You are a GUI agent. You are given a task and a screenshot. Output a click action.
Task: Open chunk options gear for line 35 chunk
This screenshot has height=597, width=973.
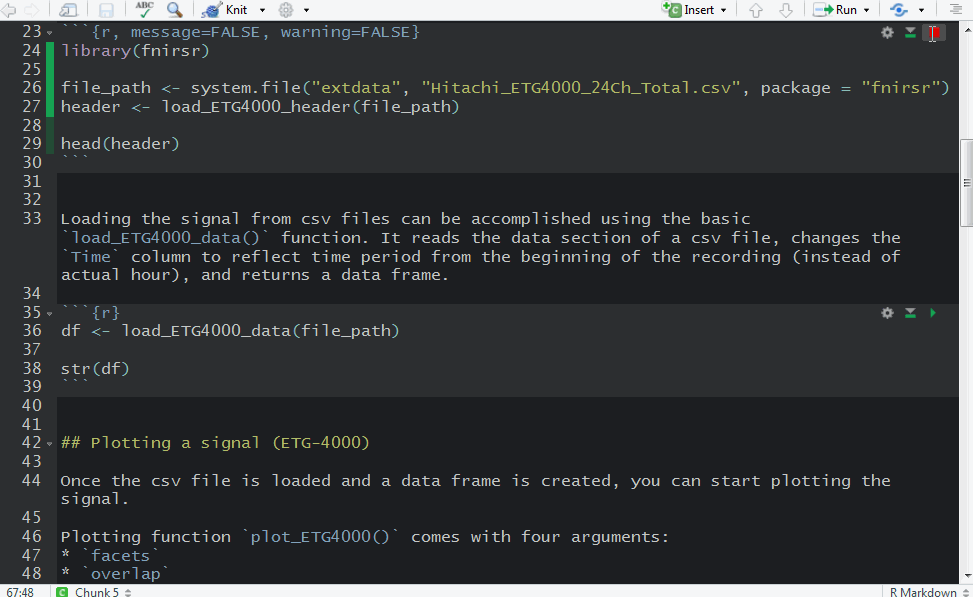887,313
